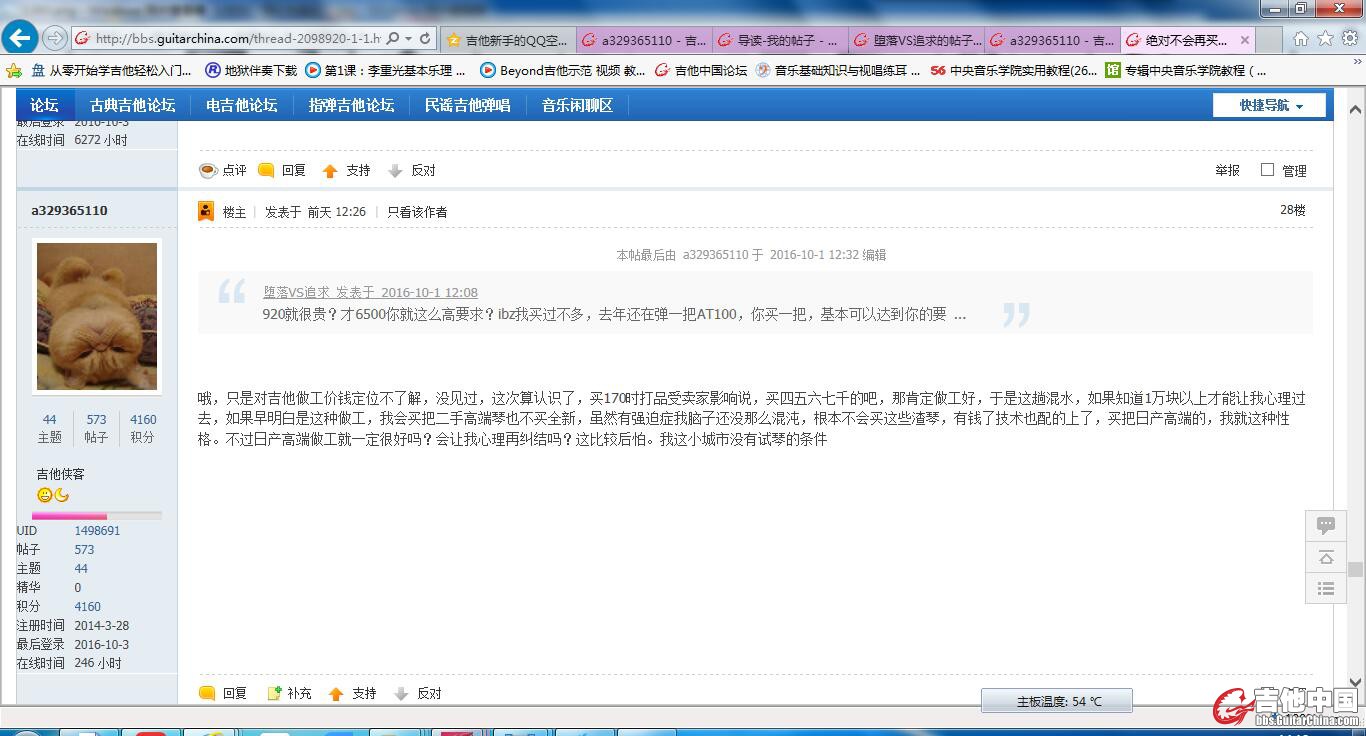Image resolution: width=1366 pixels, height=736 pixels.
Task: Switch to 吉他新手的QQ空 tab
Action: point(508,40)
